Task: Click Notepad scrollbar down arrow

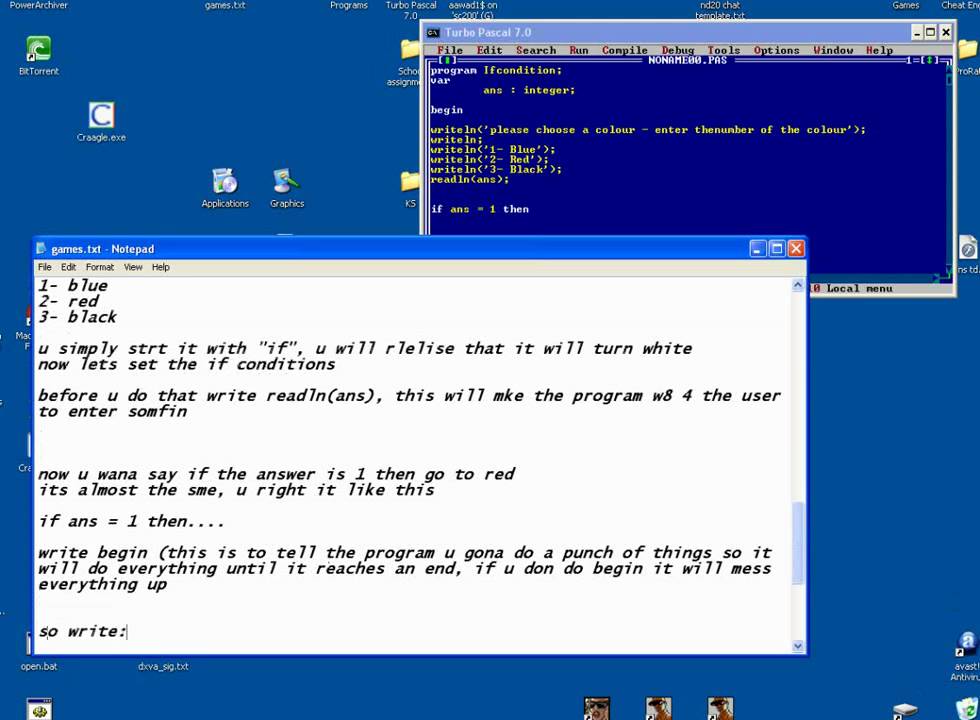Action: coord(798,646)
